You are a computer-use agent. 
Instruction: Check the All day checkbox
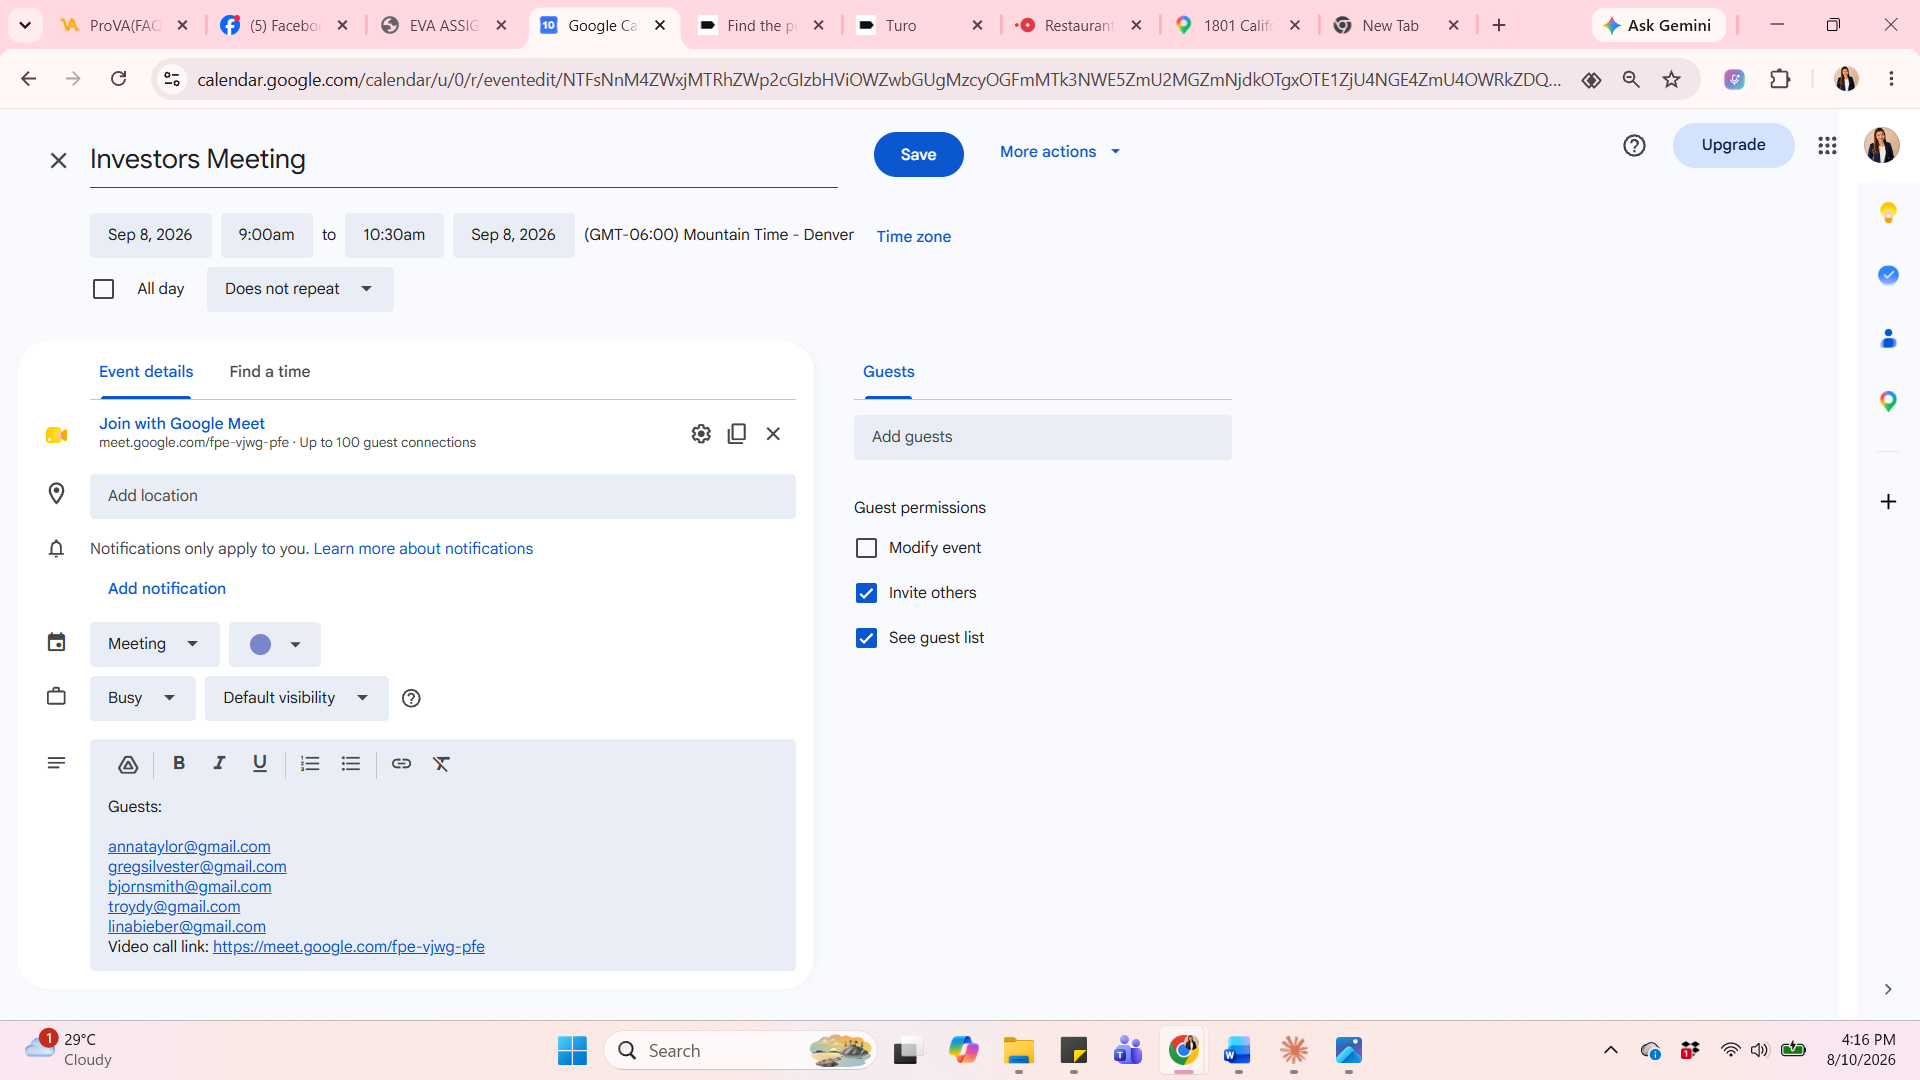click(103, 289)
